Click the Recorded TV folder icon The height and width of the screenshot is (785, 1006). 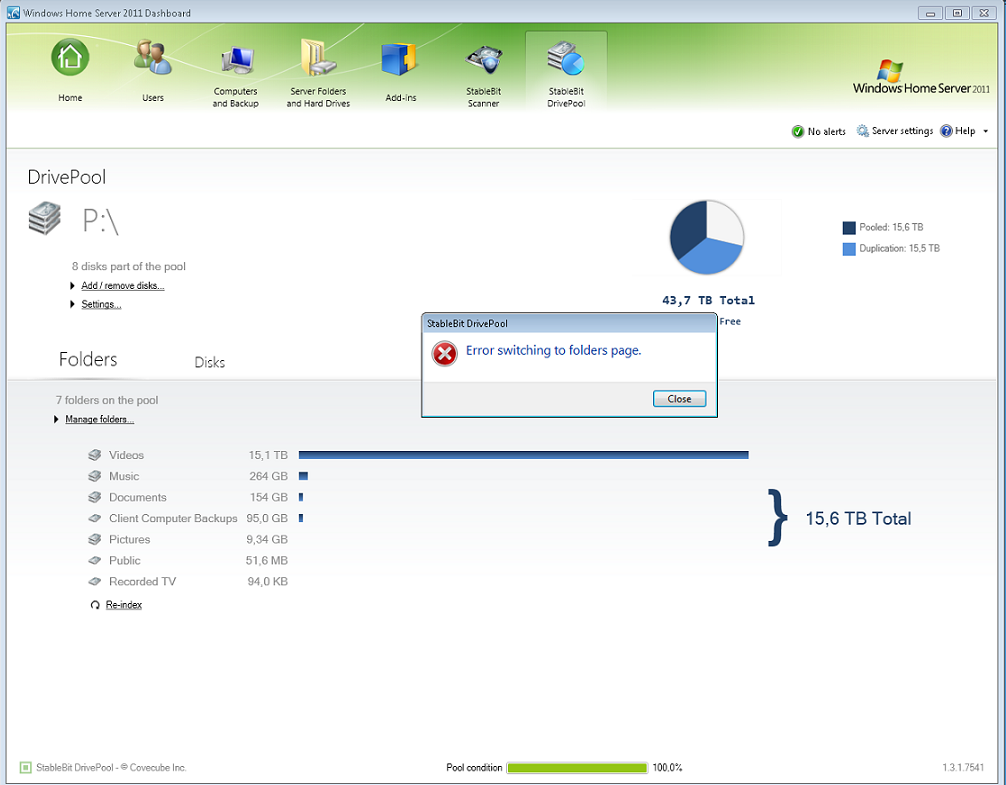(94, 582)
